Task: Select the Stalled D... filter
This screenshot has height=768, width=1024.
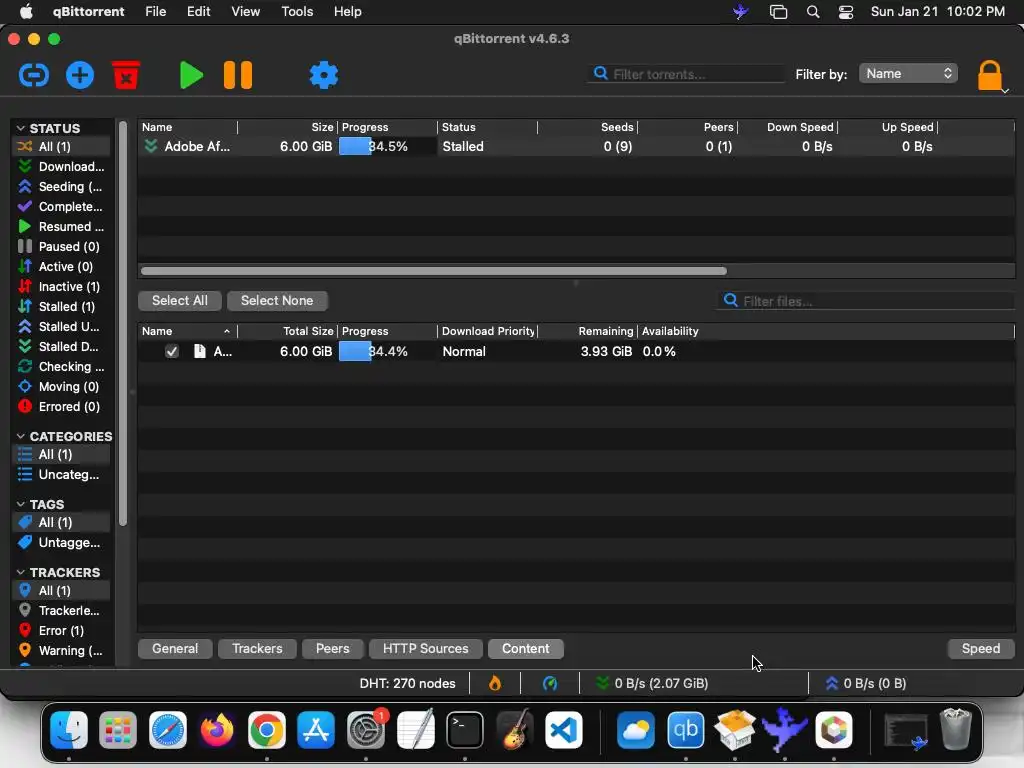Action: click(x=61, y=346)
